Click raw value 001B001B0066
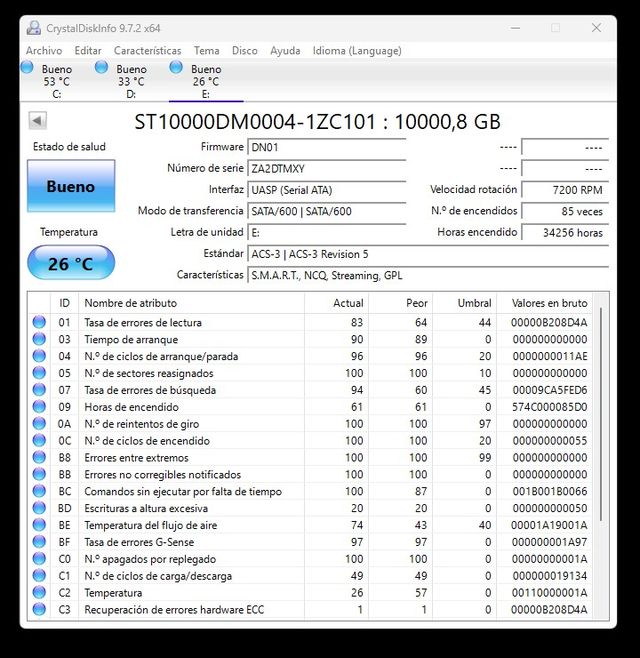The height and width of the screenshot is (658, 640). click(549, 491)
